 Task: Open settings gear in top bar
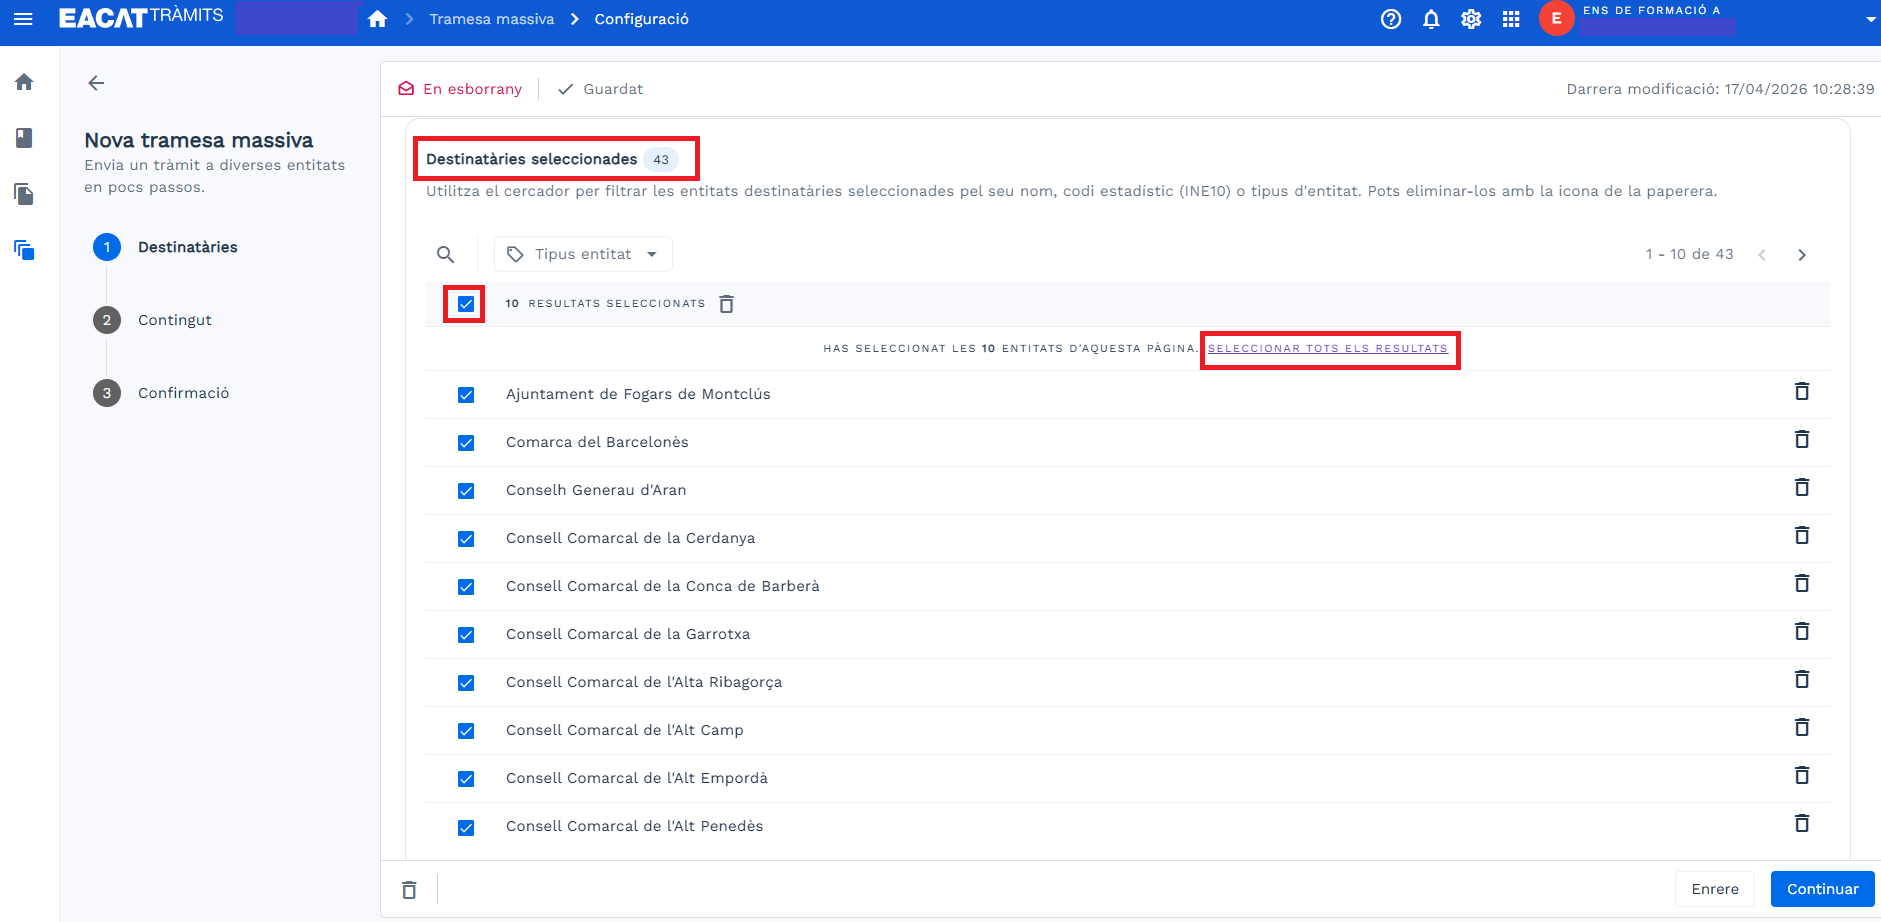click(x=1471, y=19)
